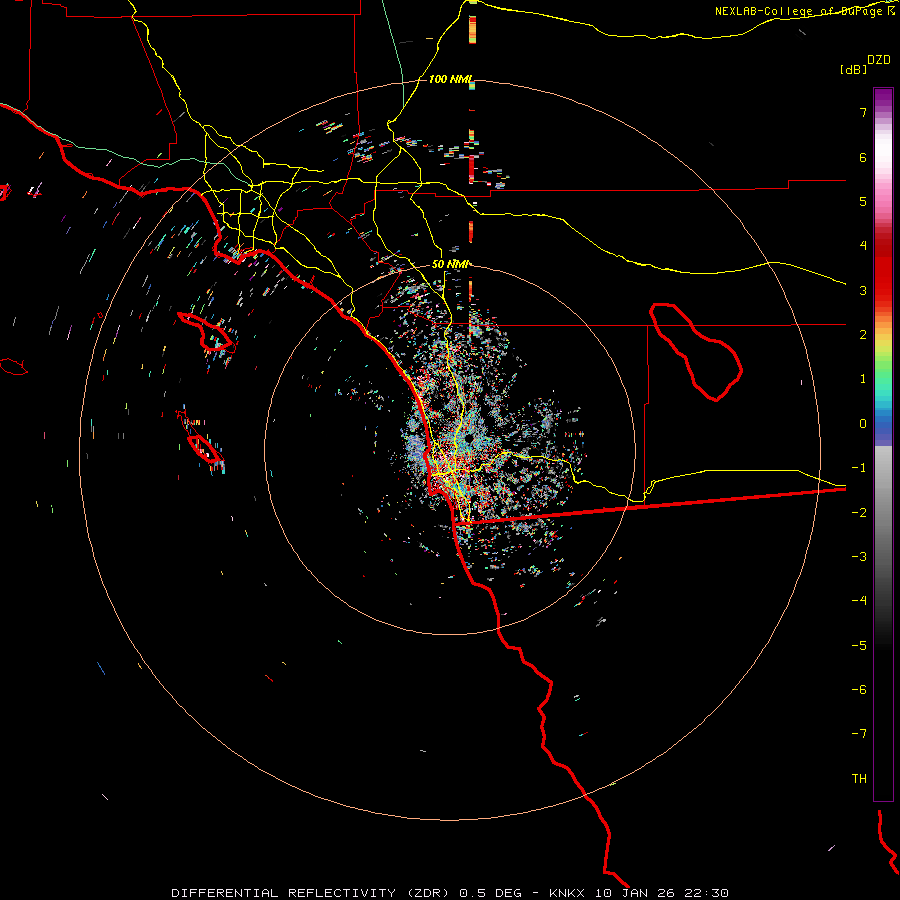Click the 0 label on the dB scale
The height and width of the screenshot is (900, 900).
[x=863, y=424]
